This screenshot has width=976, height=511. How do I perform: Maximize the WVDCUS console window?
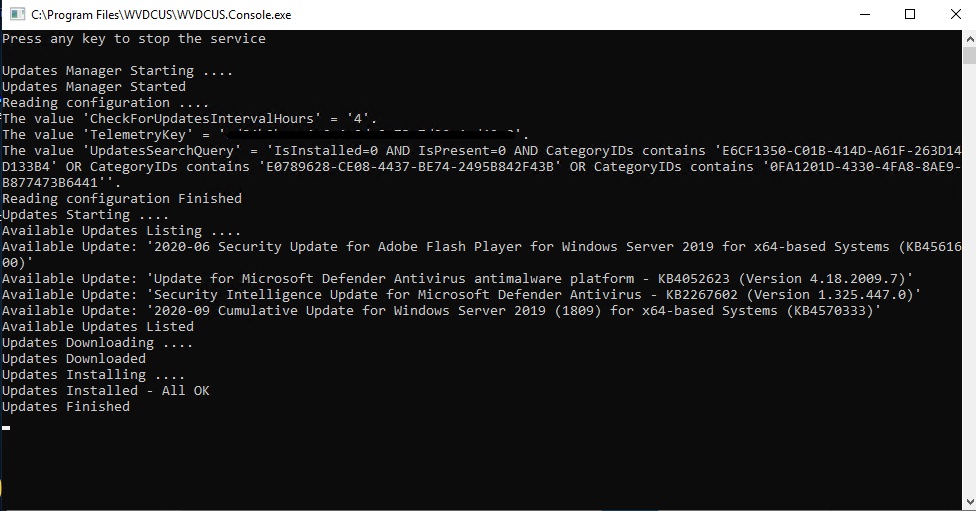pos(910,15)
